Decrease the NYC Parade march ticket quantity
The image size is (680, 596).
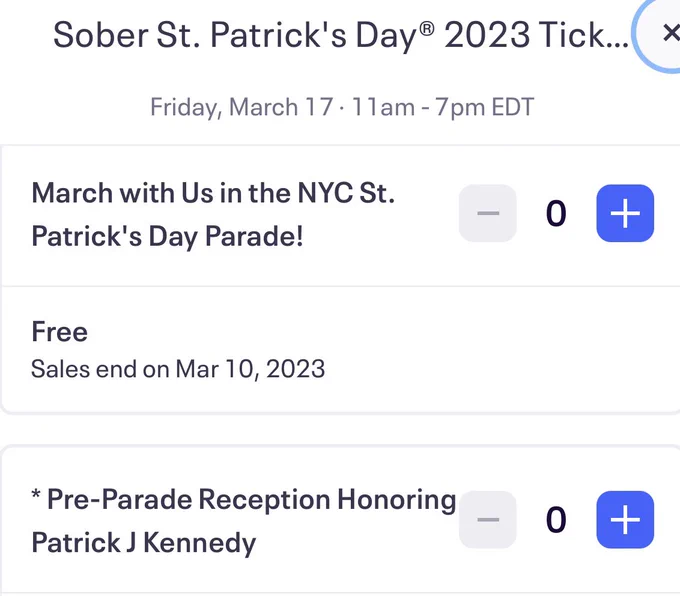tap(488, 213)
